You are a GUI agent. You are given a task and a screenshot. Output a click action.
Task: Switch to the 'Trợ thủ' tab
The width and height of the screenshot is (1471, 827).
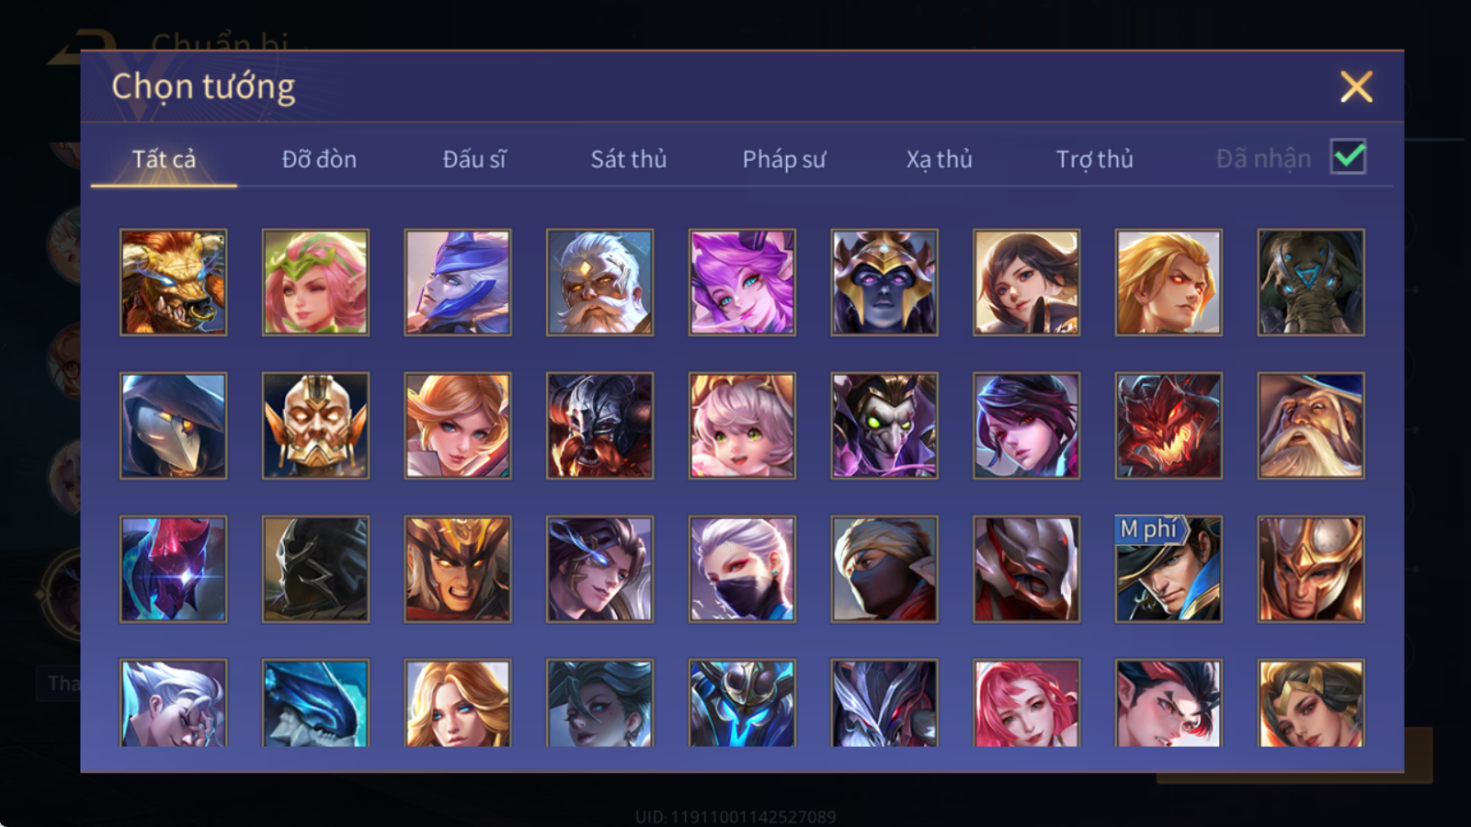[x=1095, y=159]
